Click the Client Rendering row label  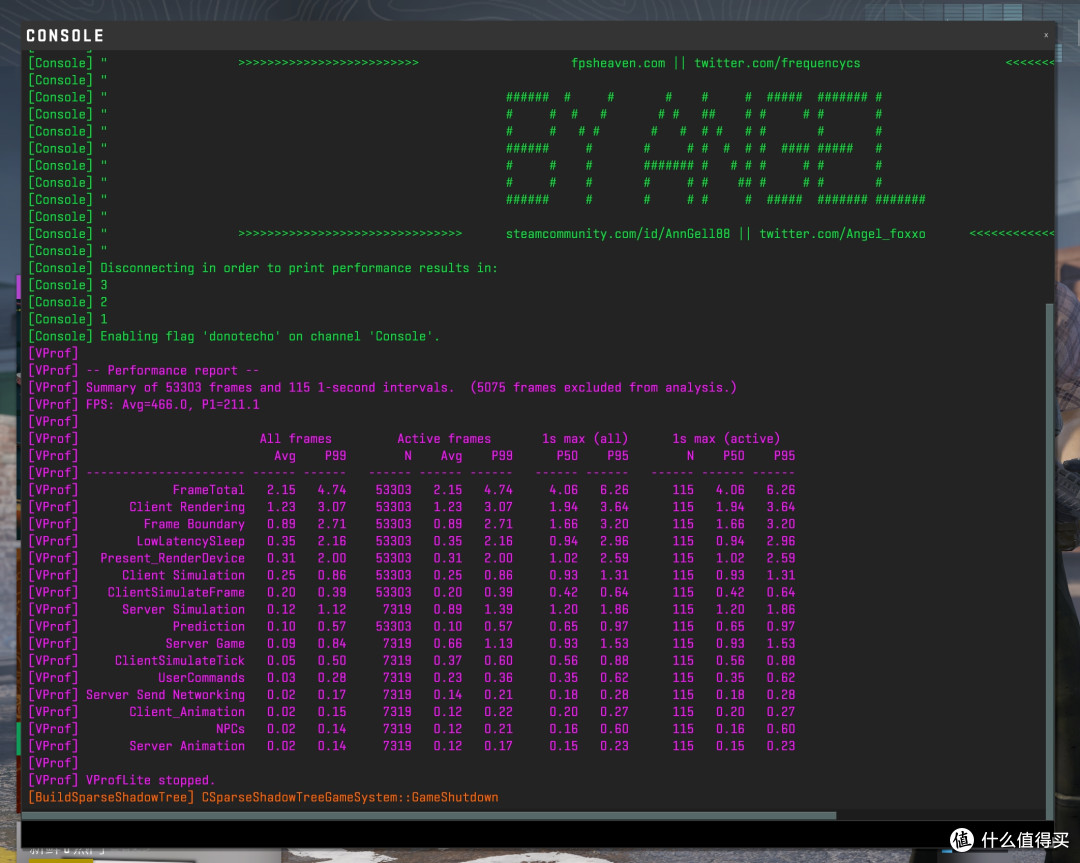[187, 507]
